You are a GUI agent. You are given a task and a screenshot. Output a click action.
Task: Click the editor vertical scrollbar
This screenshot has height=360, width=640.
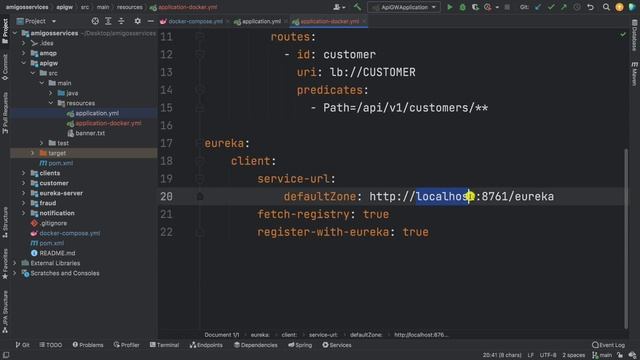(626, 239)
